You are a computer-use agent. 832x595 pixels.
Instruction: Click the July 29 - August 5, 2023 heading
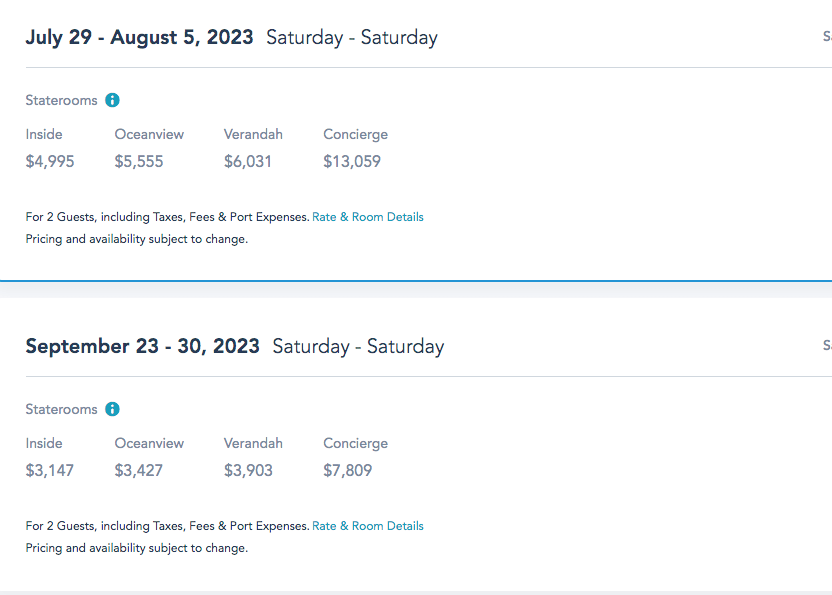139,38
